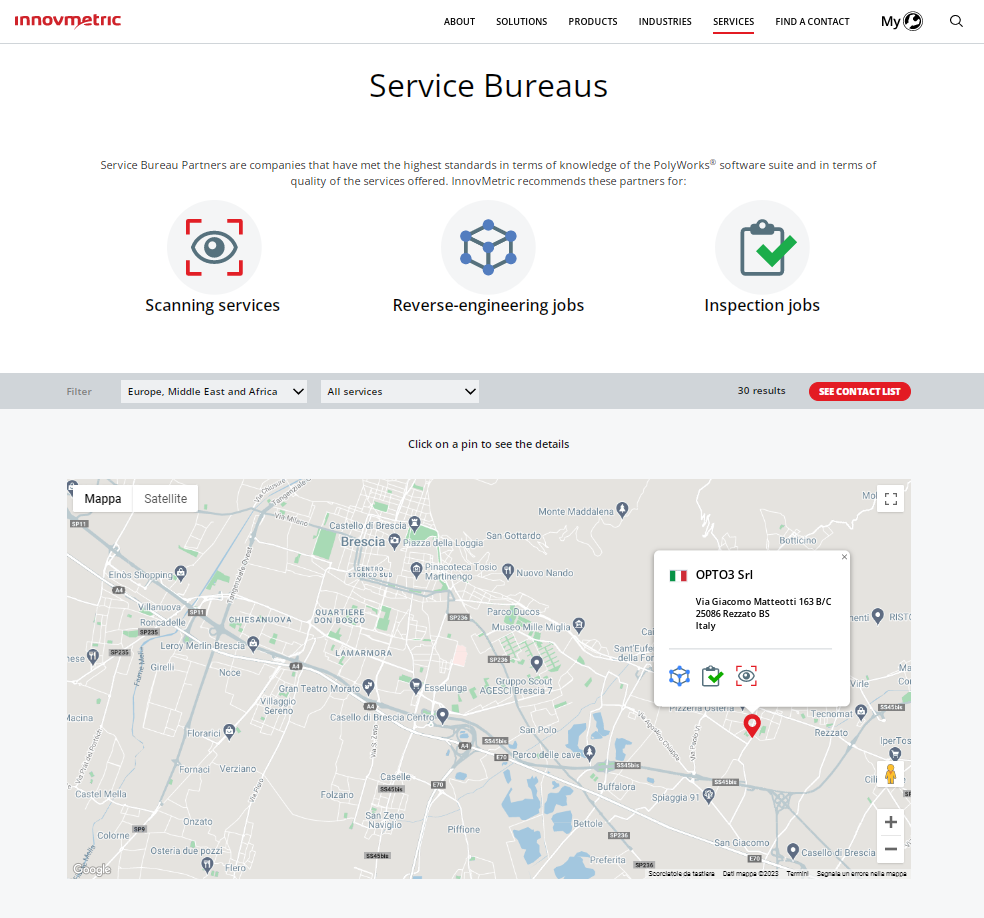Click the scanning eye icon in OPTO3 popup
This screenshot has height=918, width=984.
pyautogui.click(x=746, y=676)
